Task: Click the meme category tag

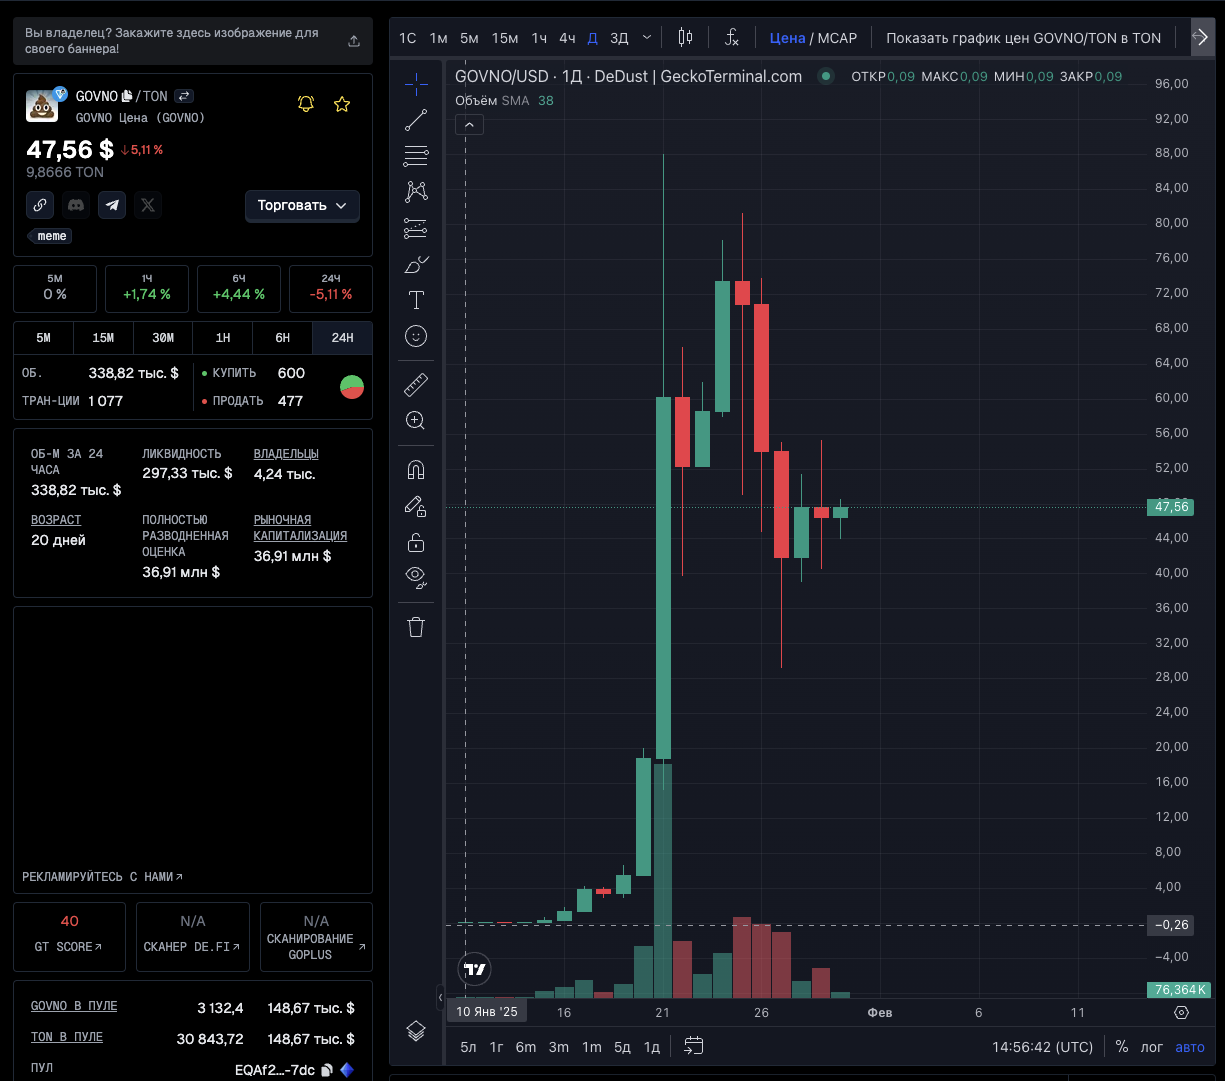Action: (x=52, y=236)
